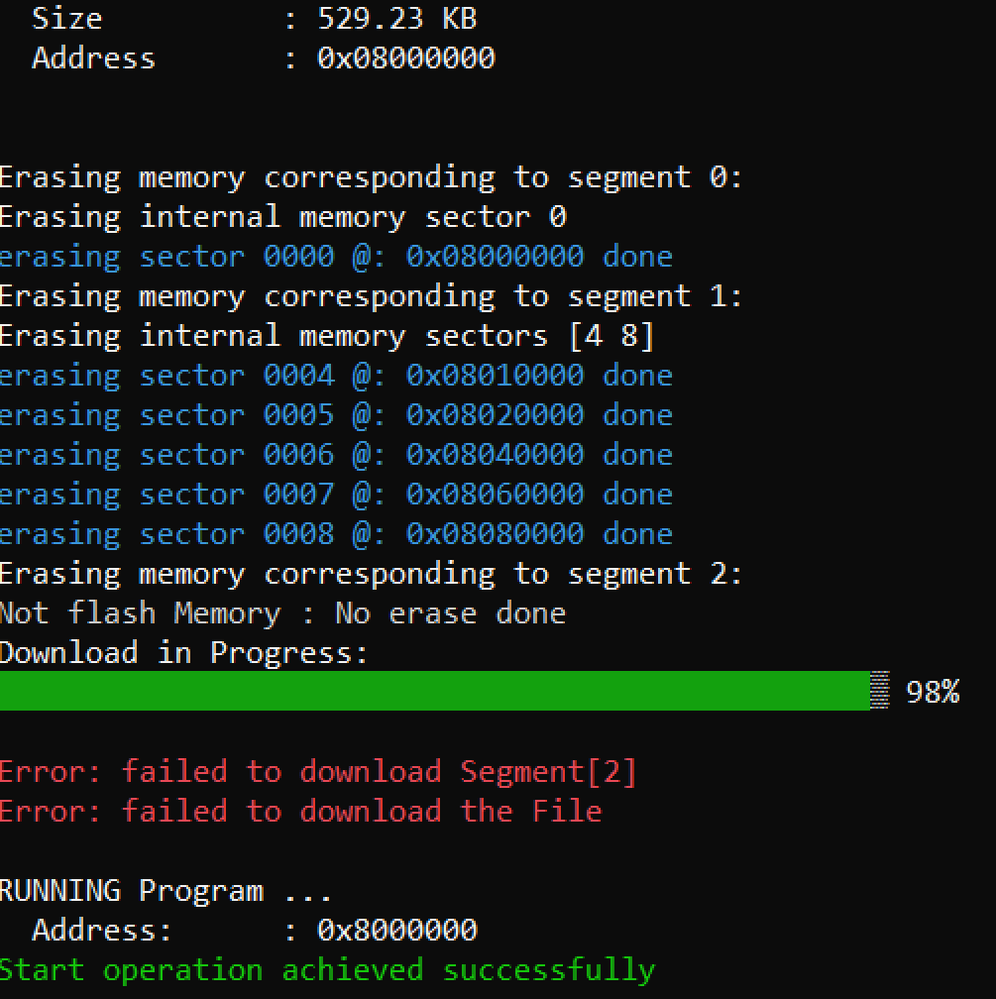The height and width of the screenshot is (999, 996).
Task: Click the 98% progress percentage
Action: pyautogui.click(x=932, y=692)
